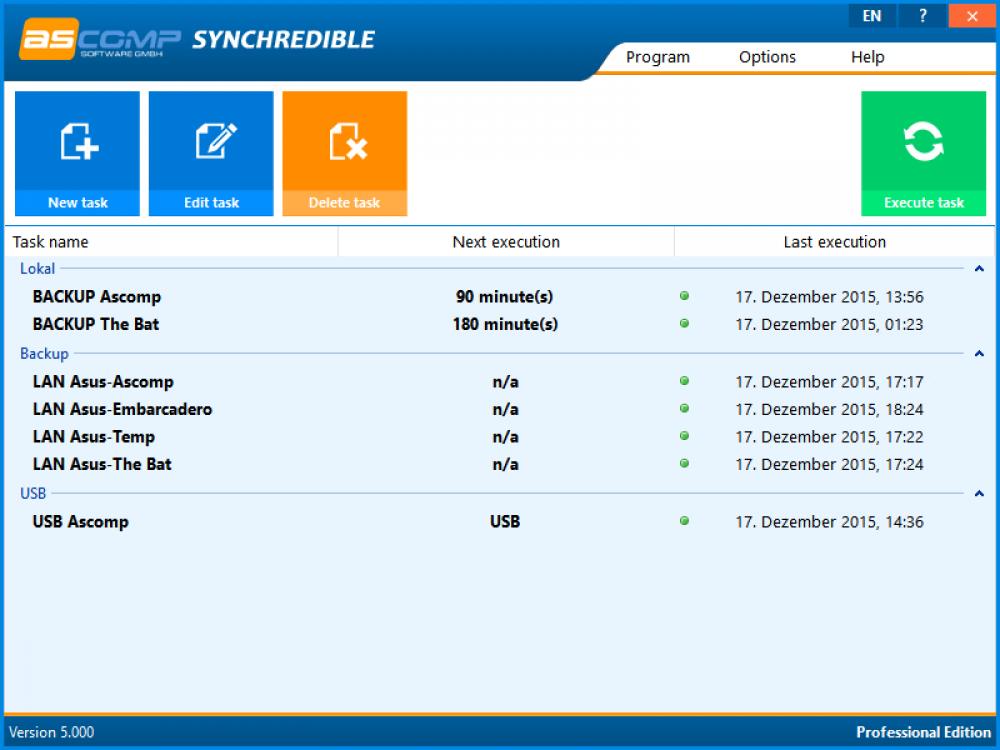Sort tasks by the Next execution column

[507, 241]
